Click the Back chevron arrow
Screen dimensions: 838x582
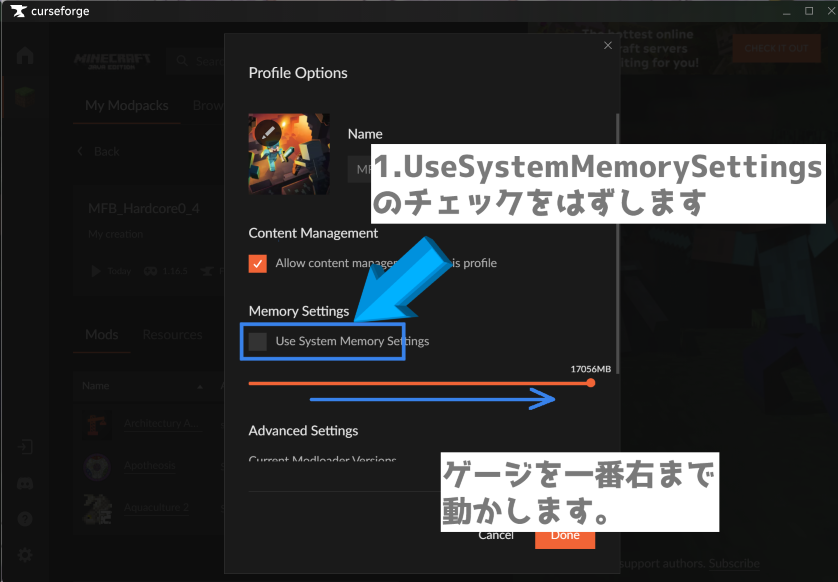pyautogui.click(x=80, y=152)
